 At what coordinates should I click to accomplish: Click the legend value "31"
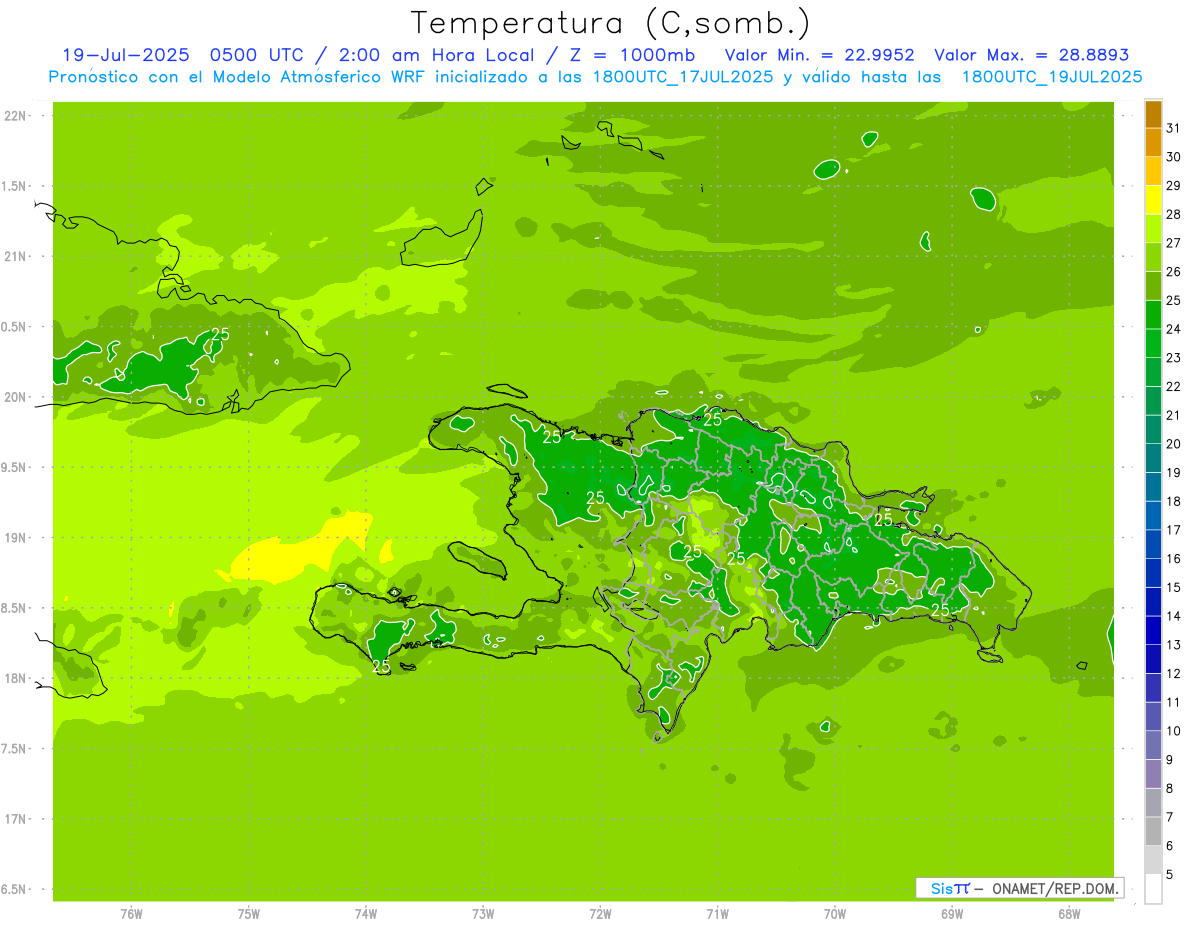(1174, 128)
